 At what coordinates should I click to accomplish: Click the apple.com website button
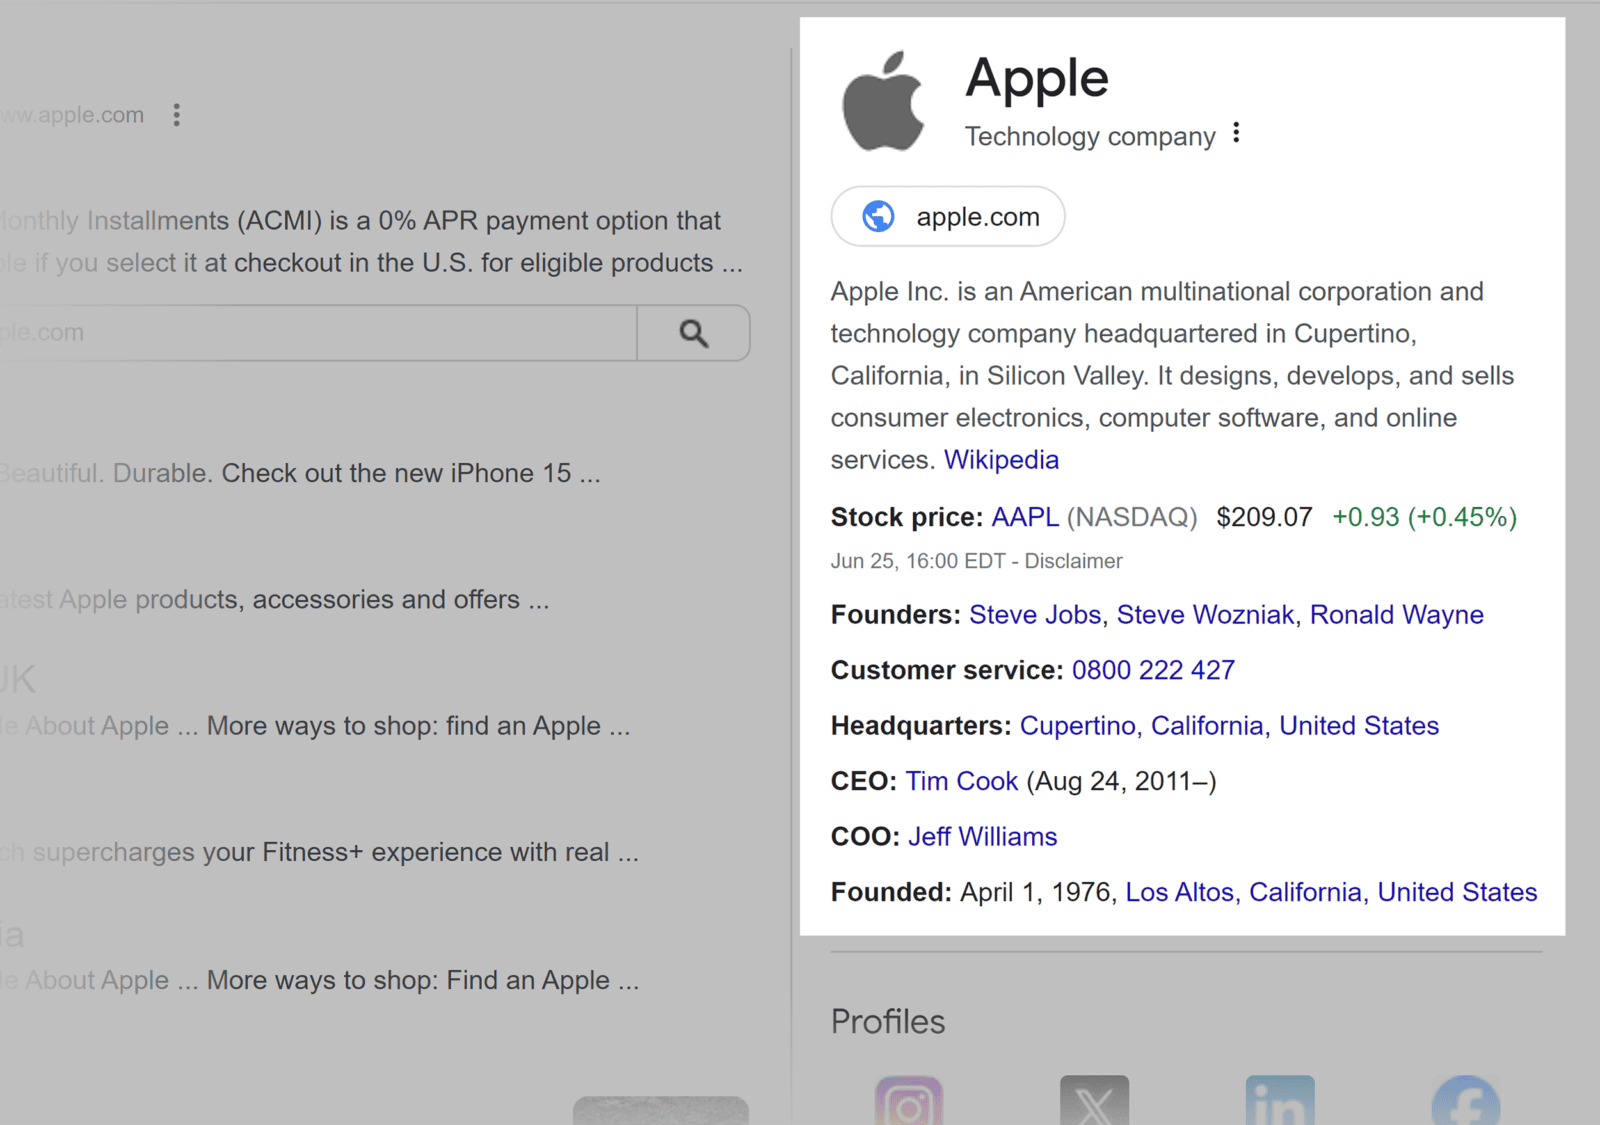pos(947,216)
